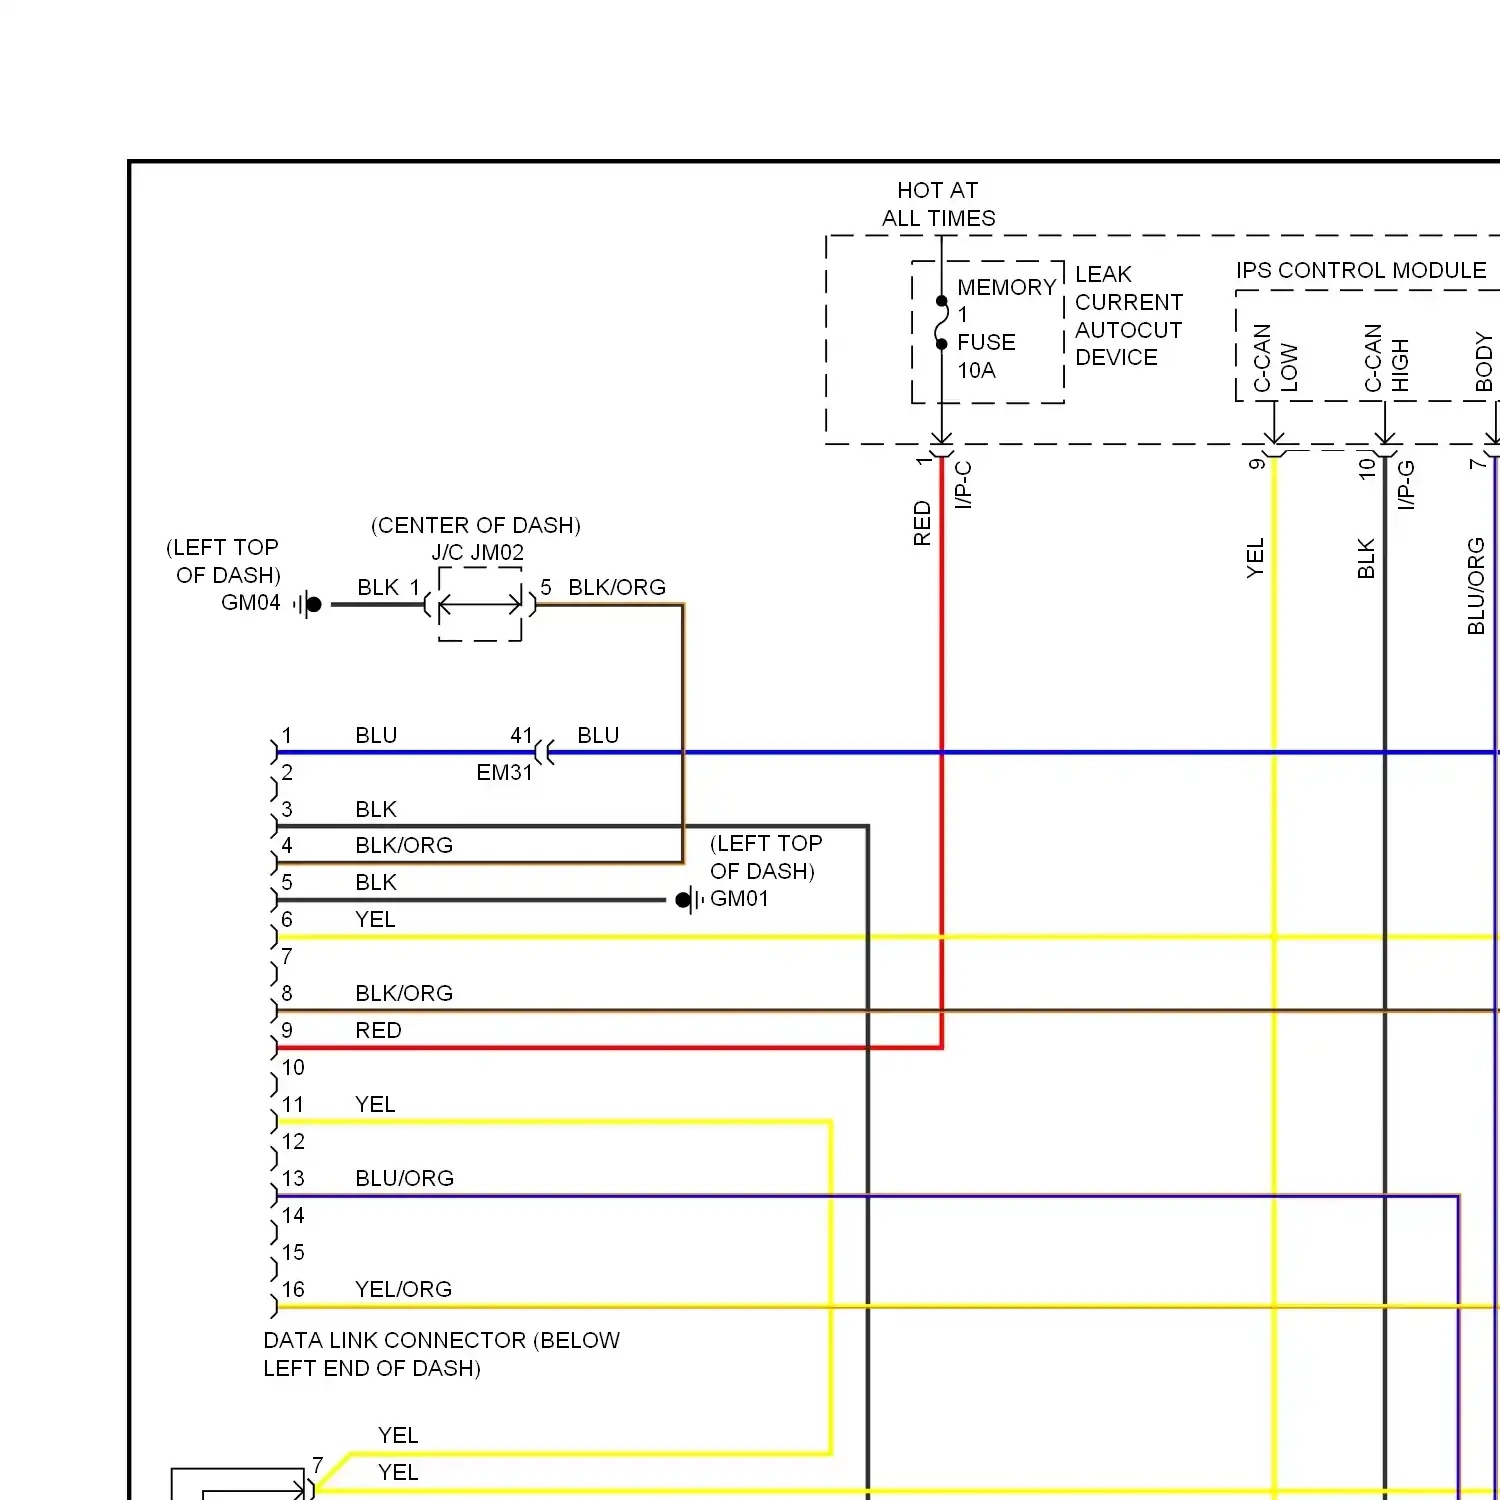Click the J/C JM02 joint connector label
Viewport: 1500px width, 1500px height.
pos(478,553)
